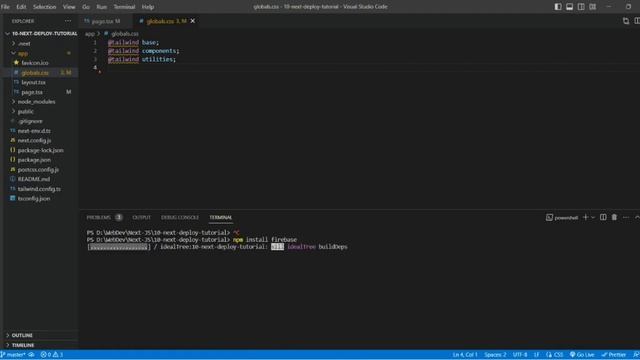Open the File menu
Screen dimensions: 640x360
tap(5, 7)
